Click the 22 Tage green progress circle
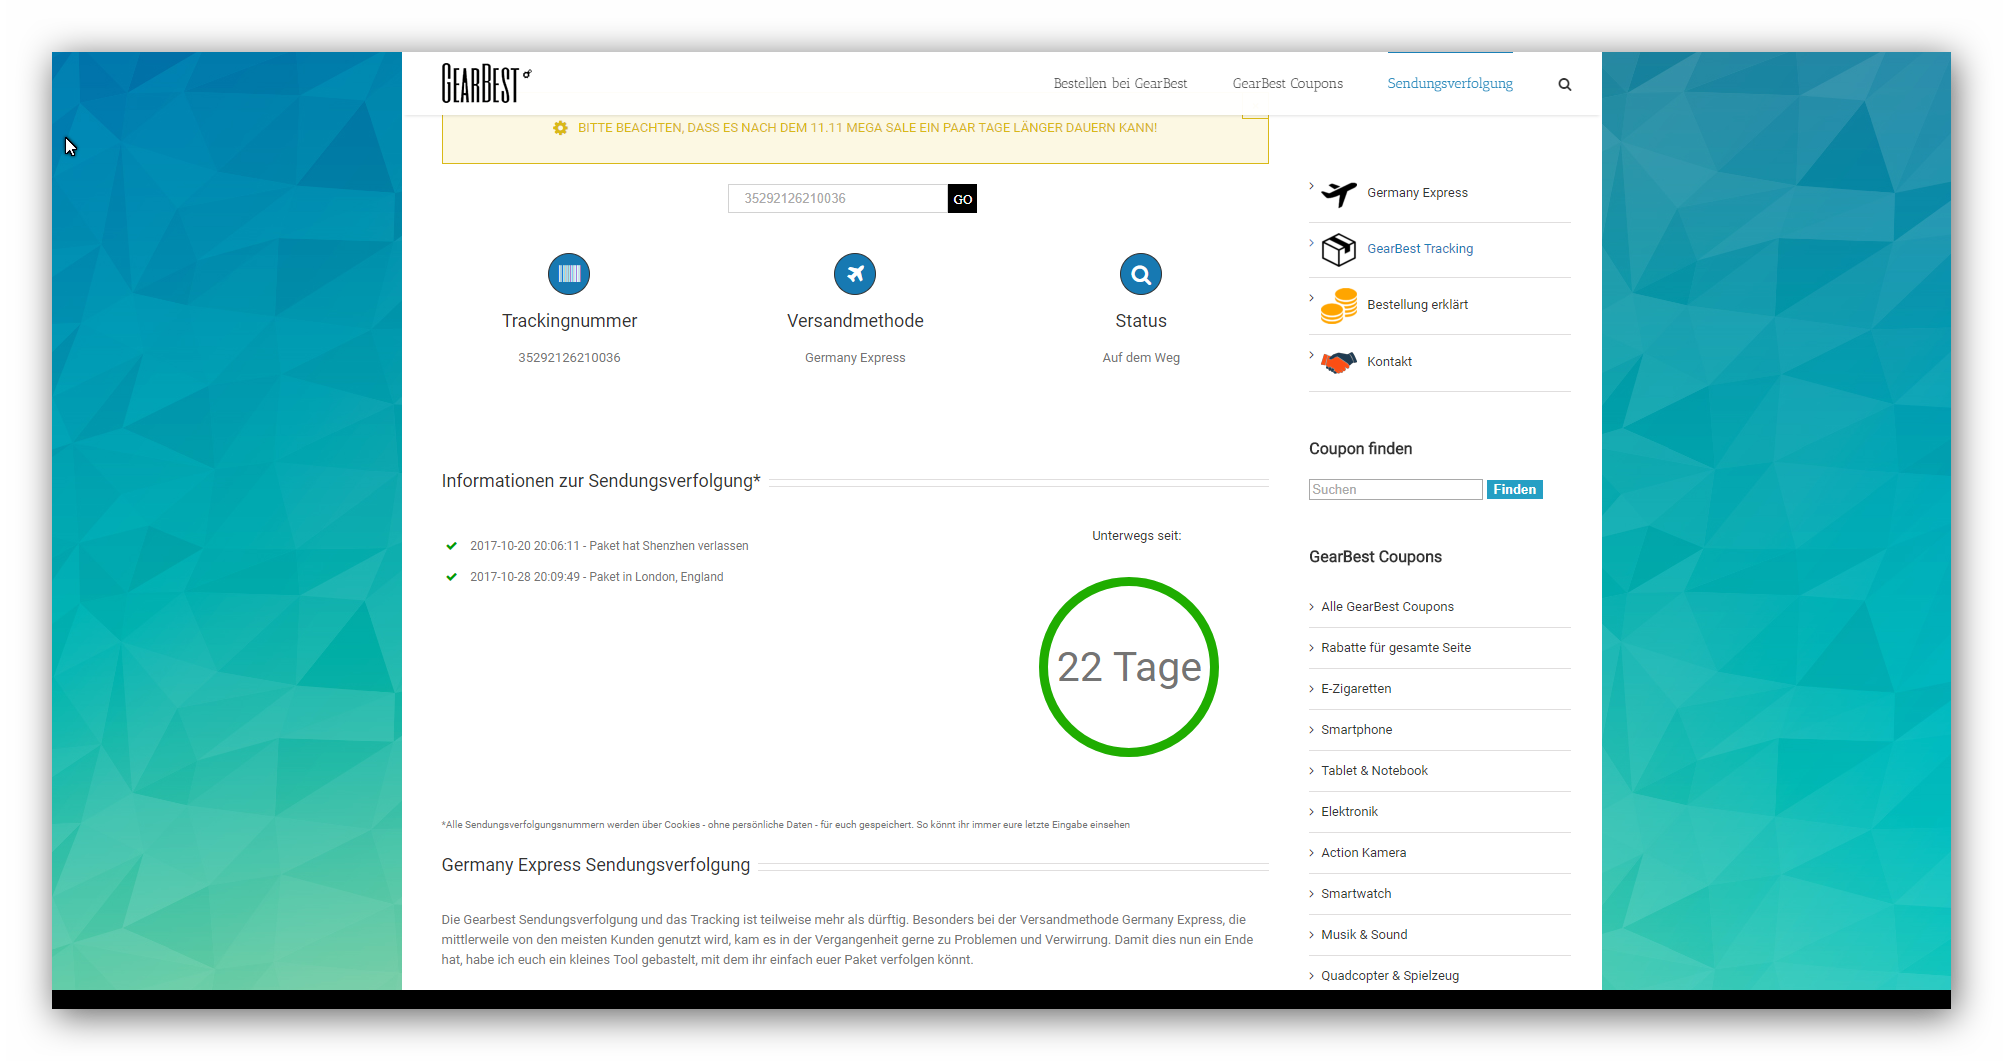This screenshot has width=2003, height=1061. pyautogui.click(x=1129, y=667)
